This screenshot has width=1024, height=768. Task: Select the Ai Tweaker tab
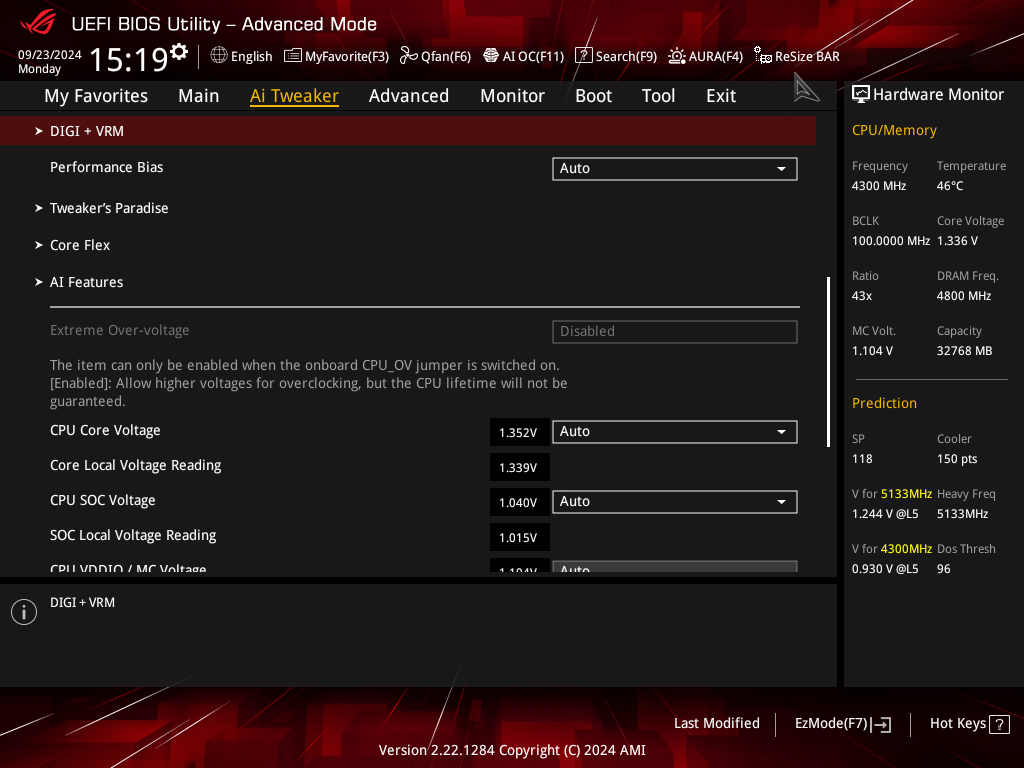coord(294,96)
